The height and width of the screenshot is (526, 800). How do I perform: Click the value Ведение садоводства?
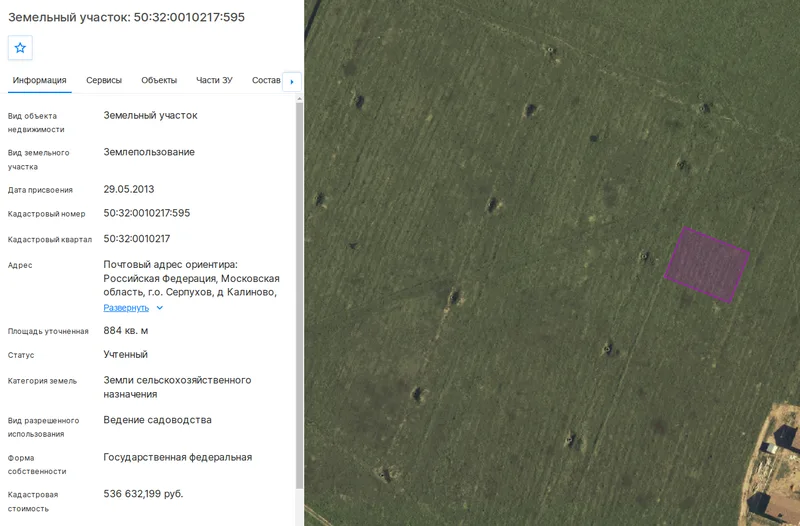[157, 420]
